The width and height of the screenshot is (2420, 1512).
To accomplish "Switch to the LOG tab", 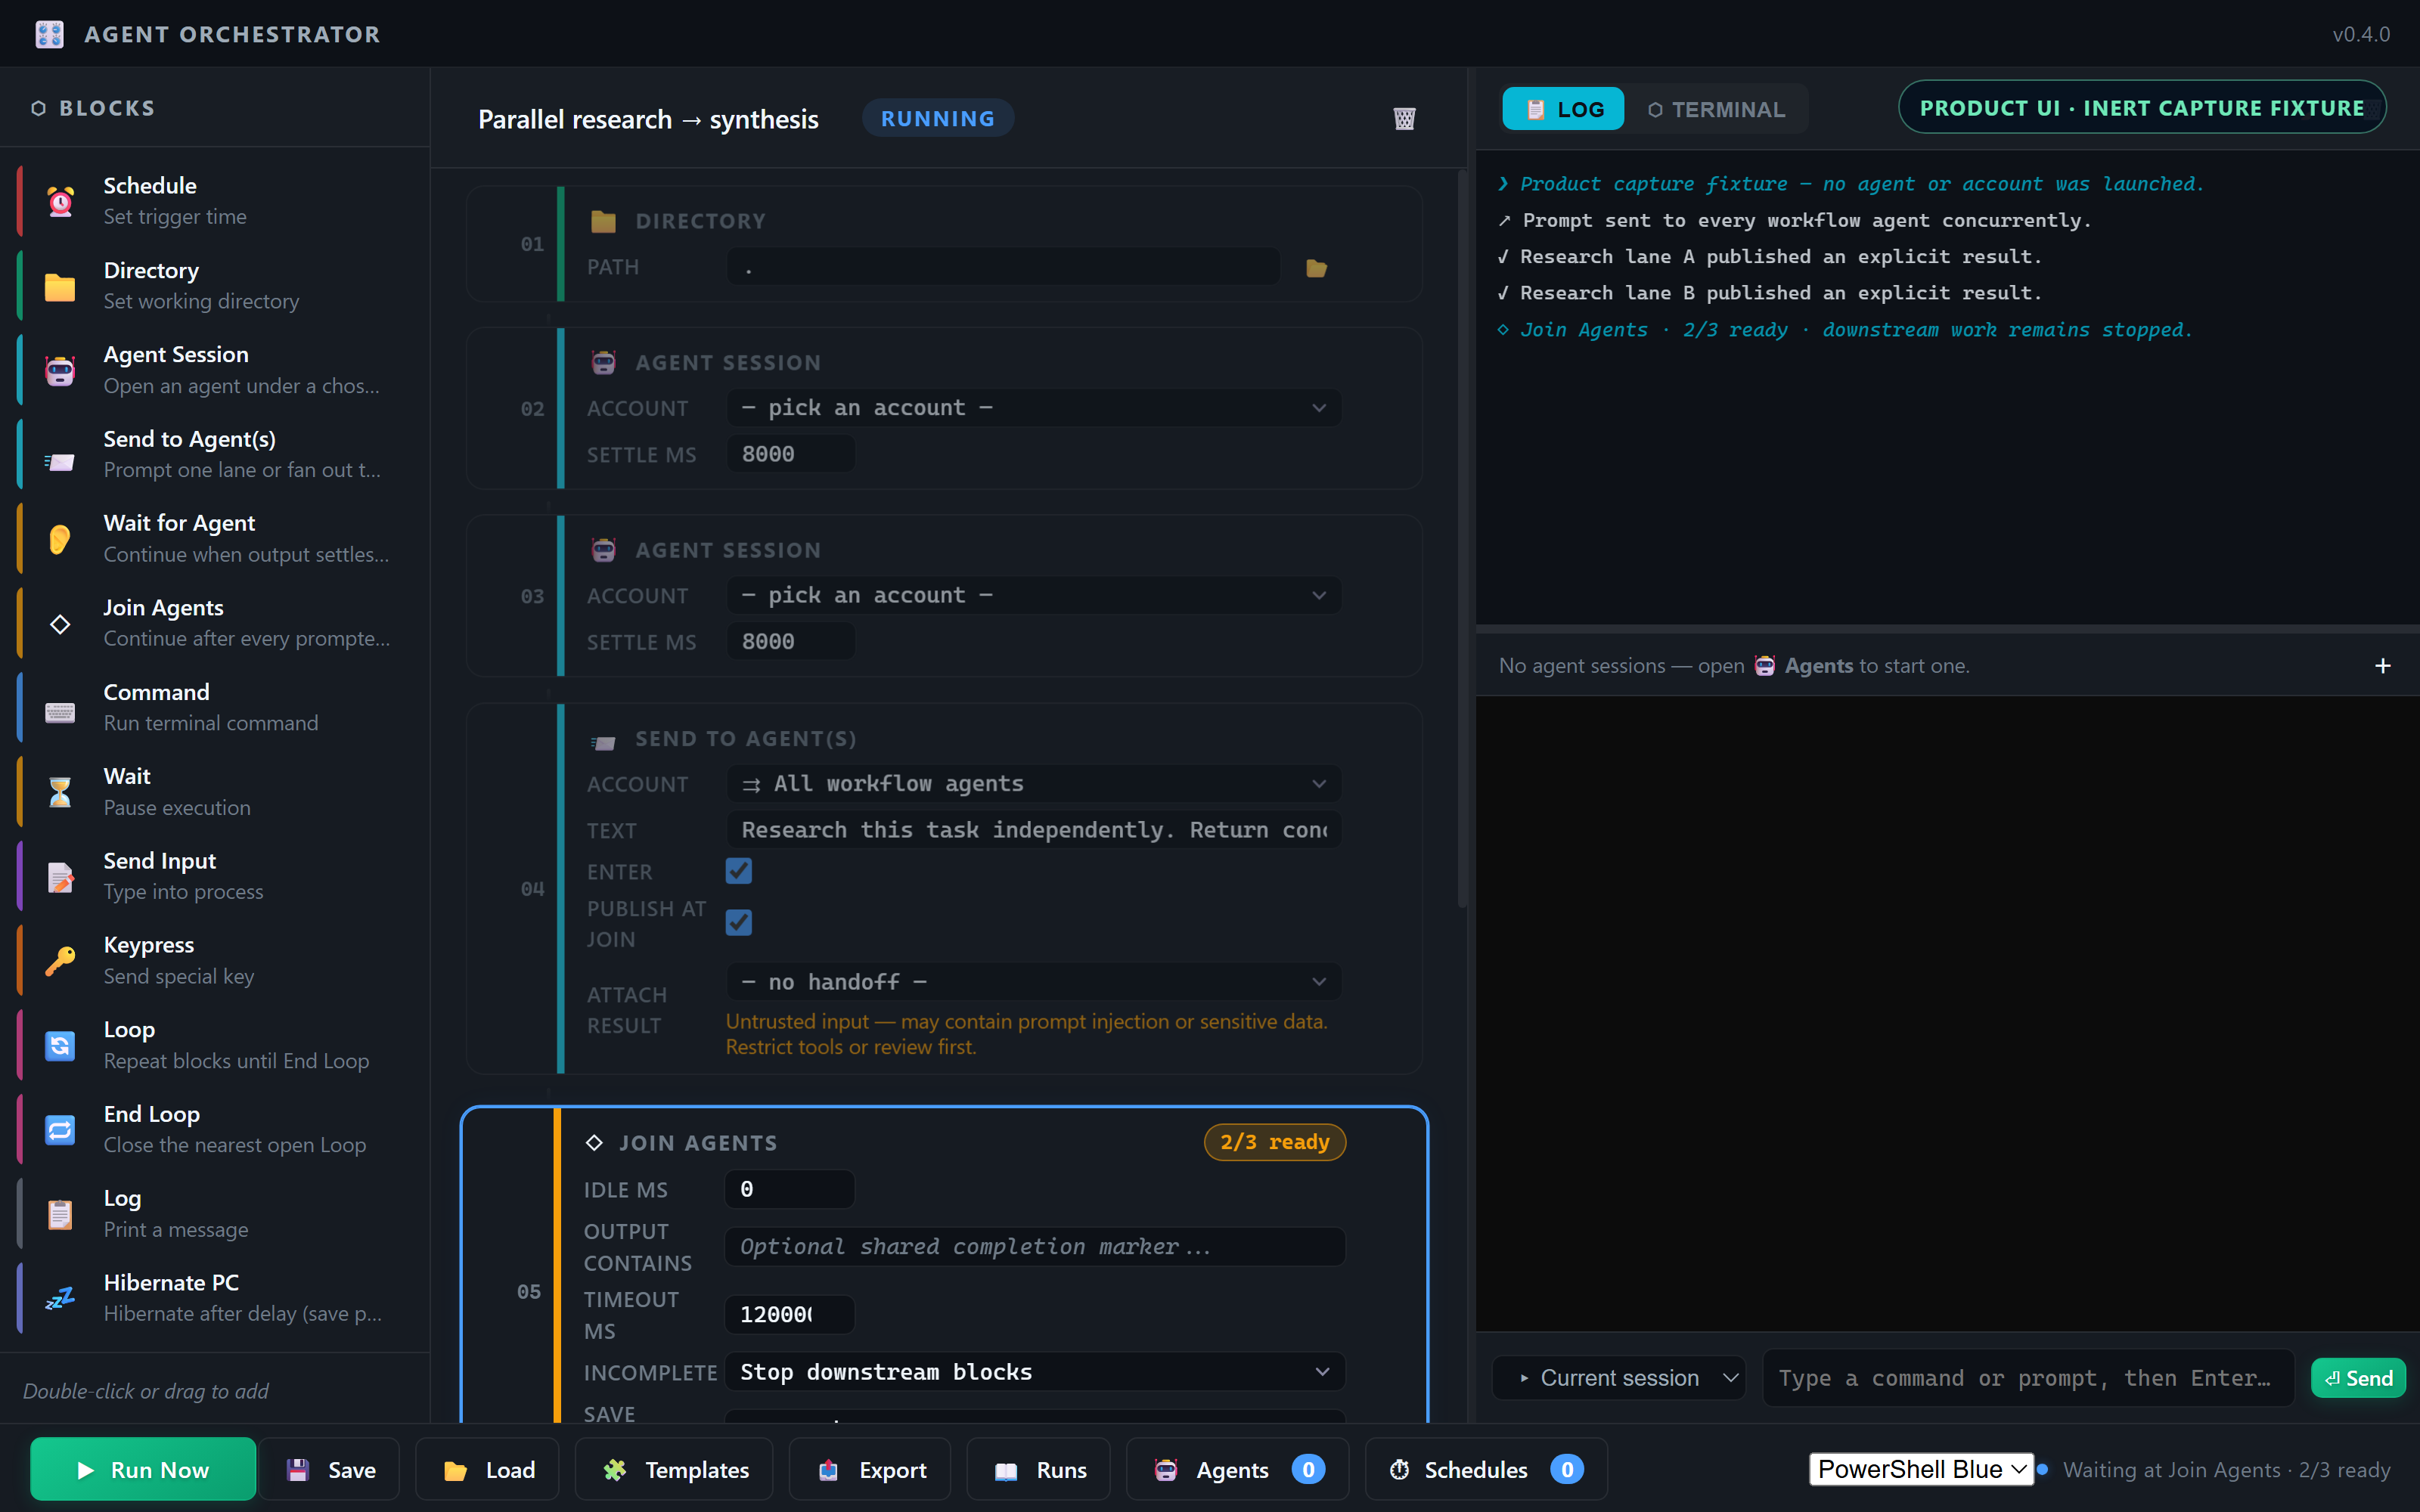I will tap(1563, 109).
